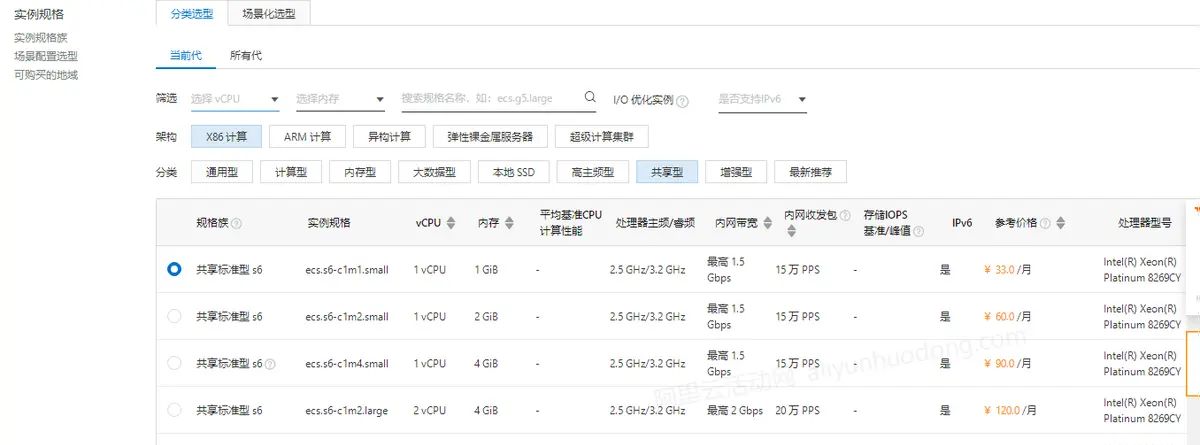Click the 实例规格 sidebar heading
This screenshot has height=445, width=1200.
click(x=39, y=14)
